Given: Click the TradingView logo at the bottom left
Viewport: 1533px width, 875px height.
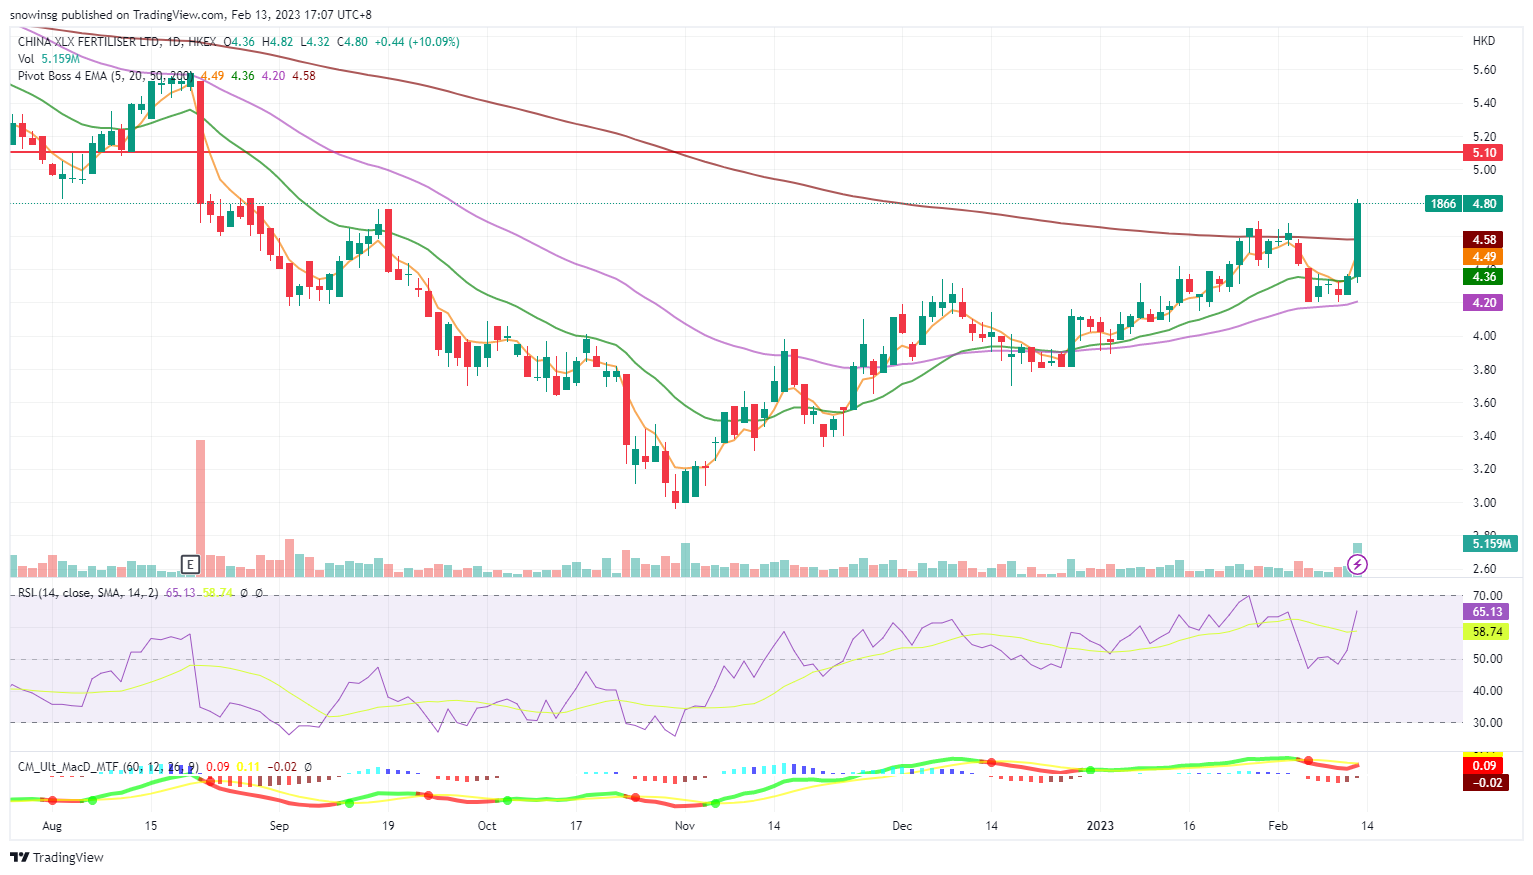Looking at the screenshot, I should point(57,857).
